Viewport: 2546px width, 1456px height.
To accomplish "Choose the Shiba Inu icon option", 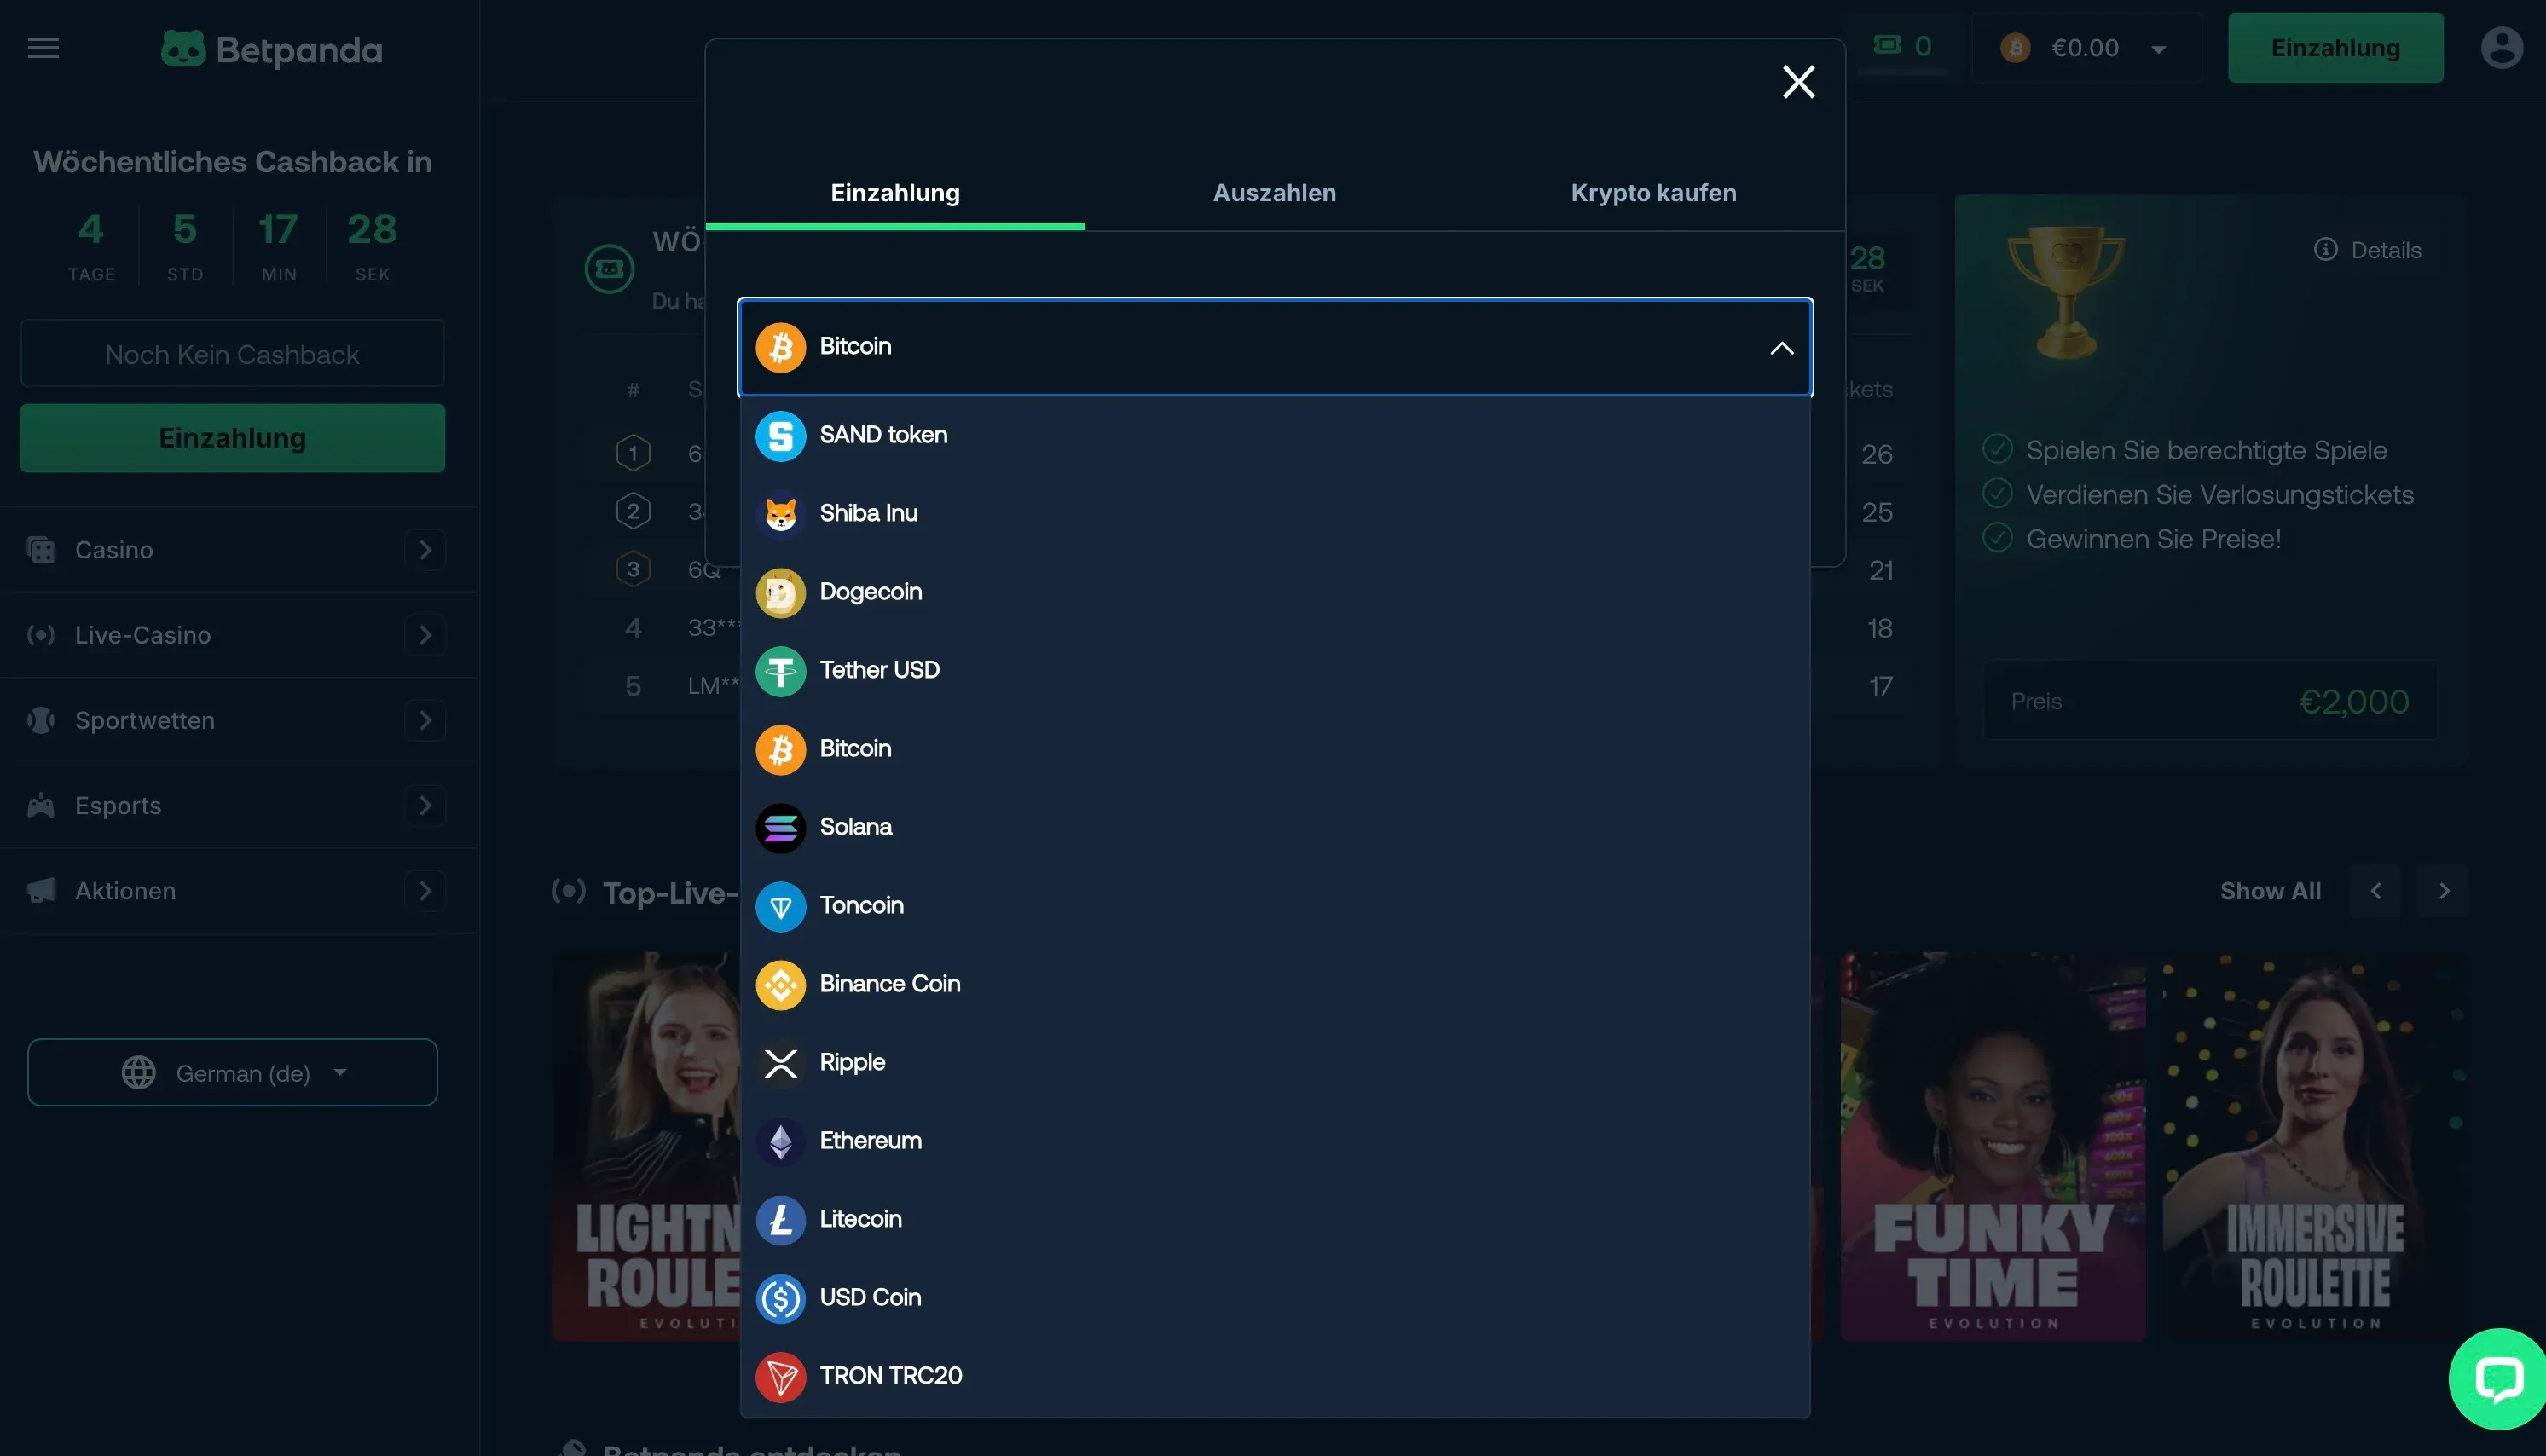I will pyautogui.click(x=780, y=514).
